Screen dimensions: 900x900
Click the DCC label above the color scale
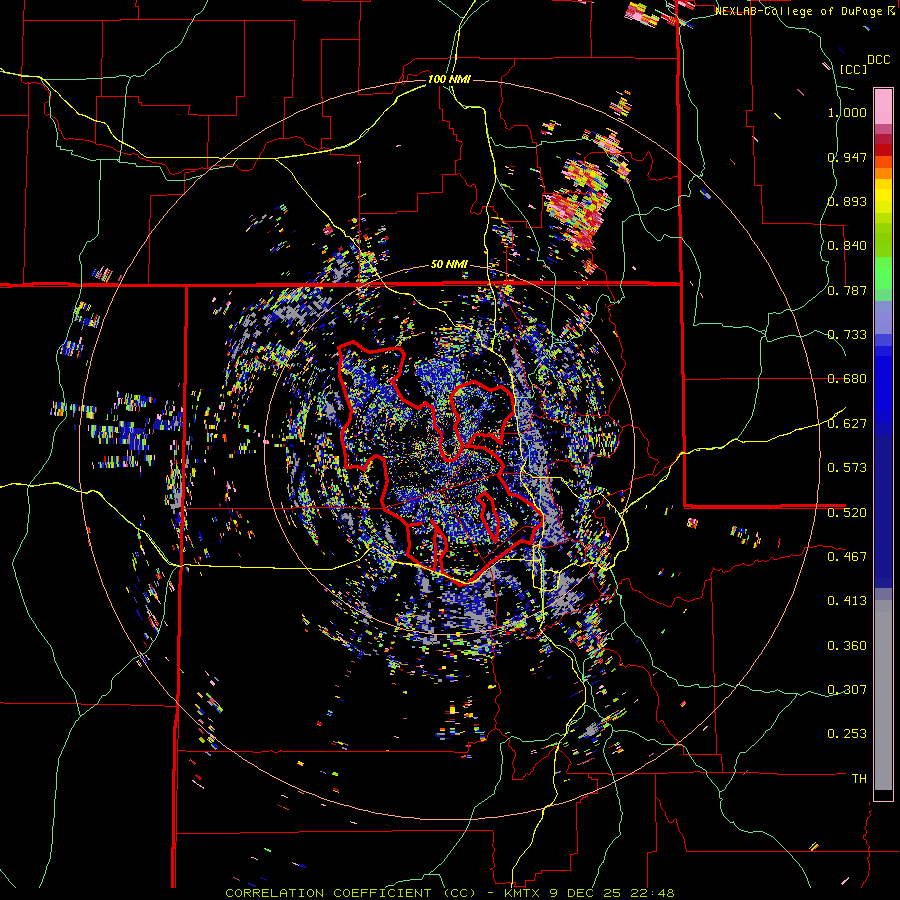pyautogui.click(x=879, y=60)
